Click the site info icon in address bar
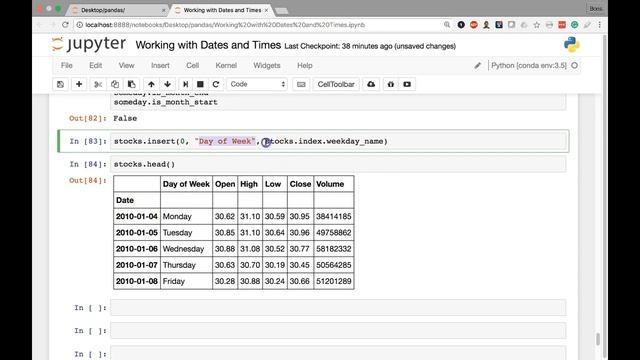 click(80, 25)
